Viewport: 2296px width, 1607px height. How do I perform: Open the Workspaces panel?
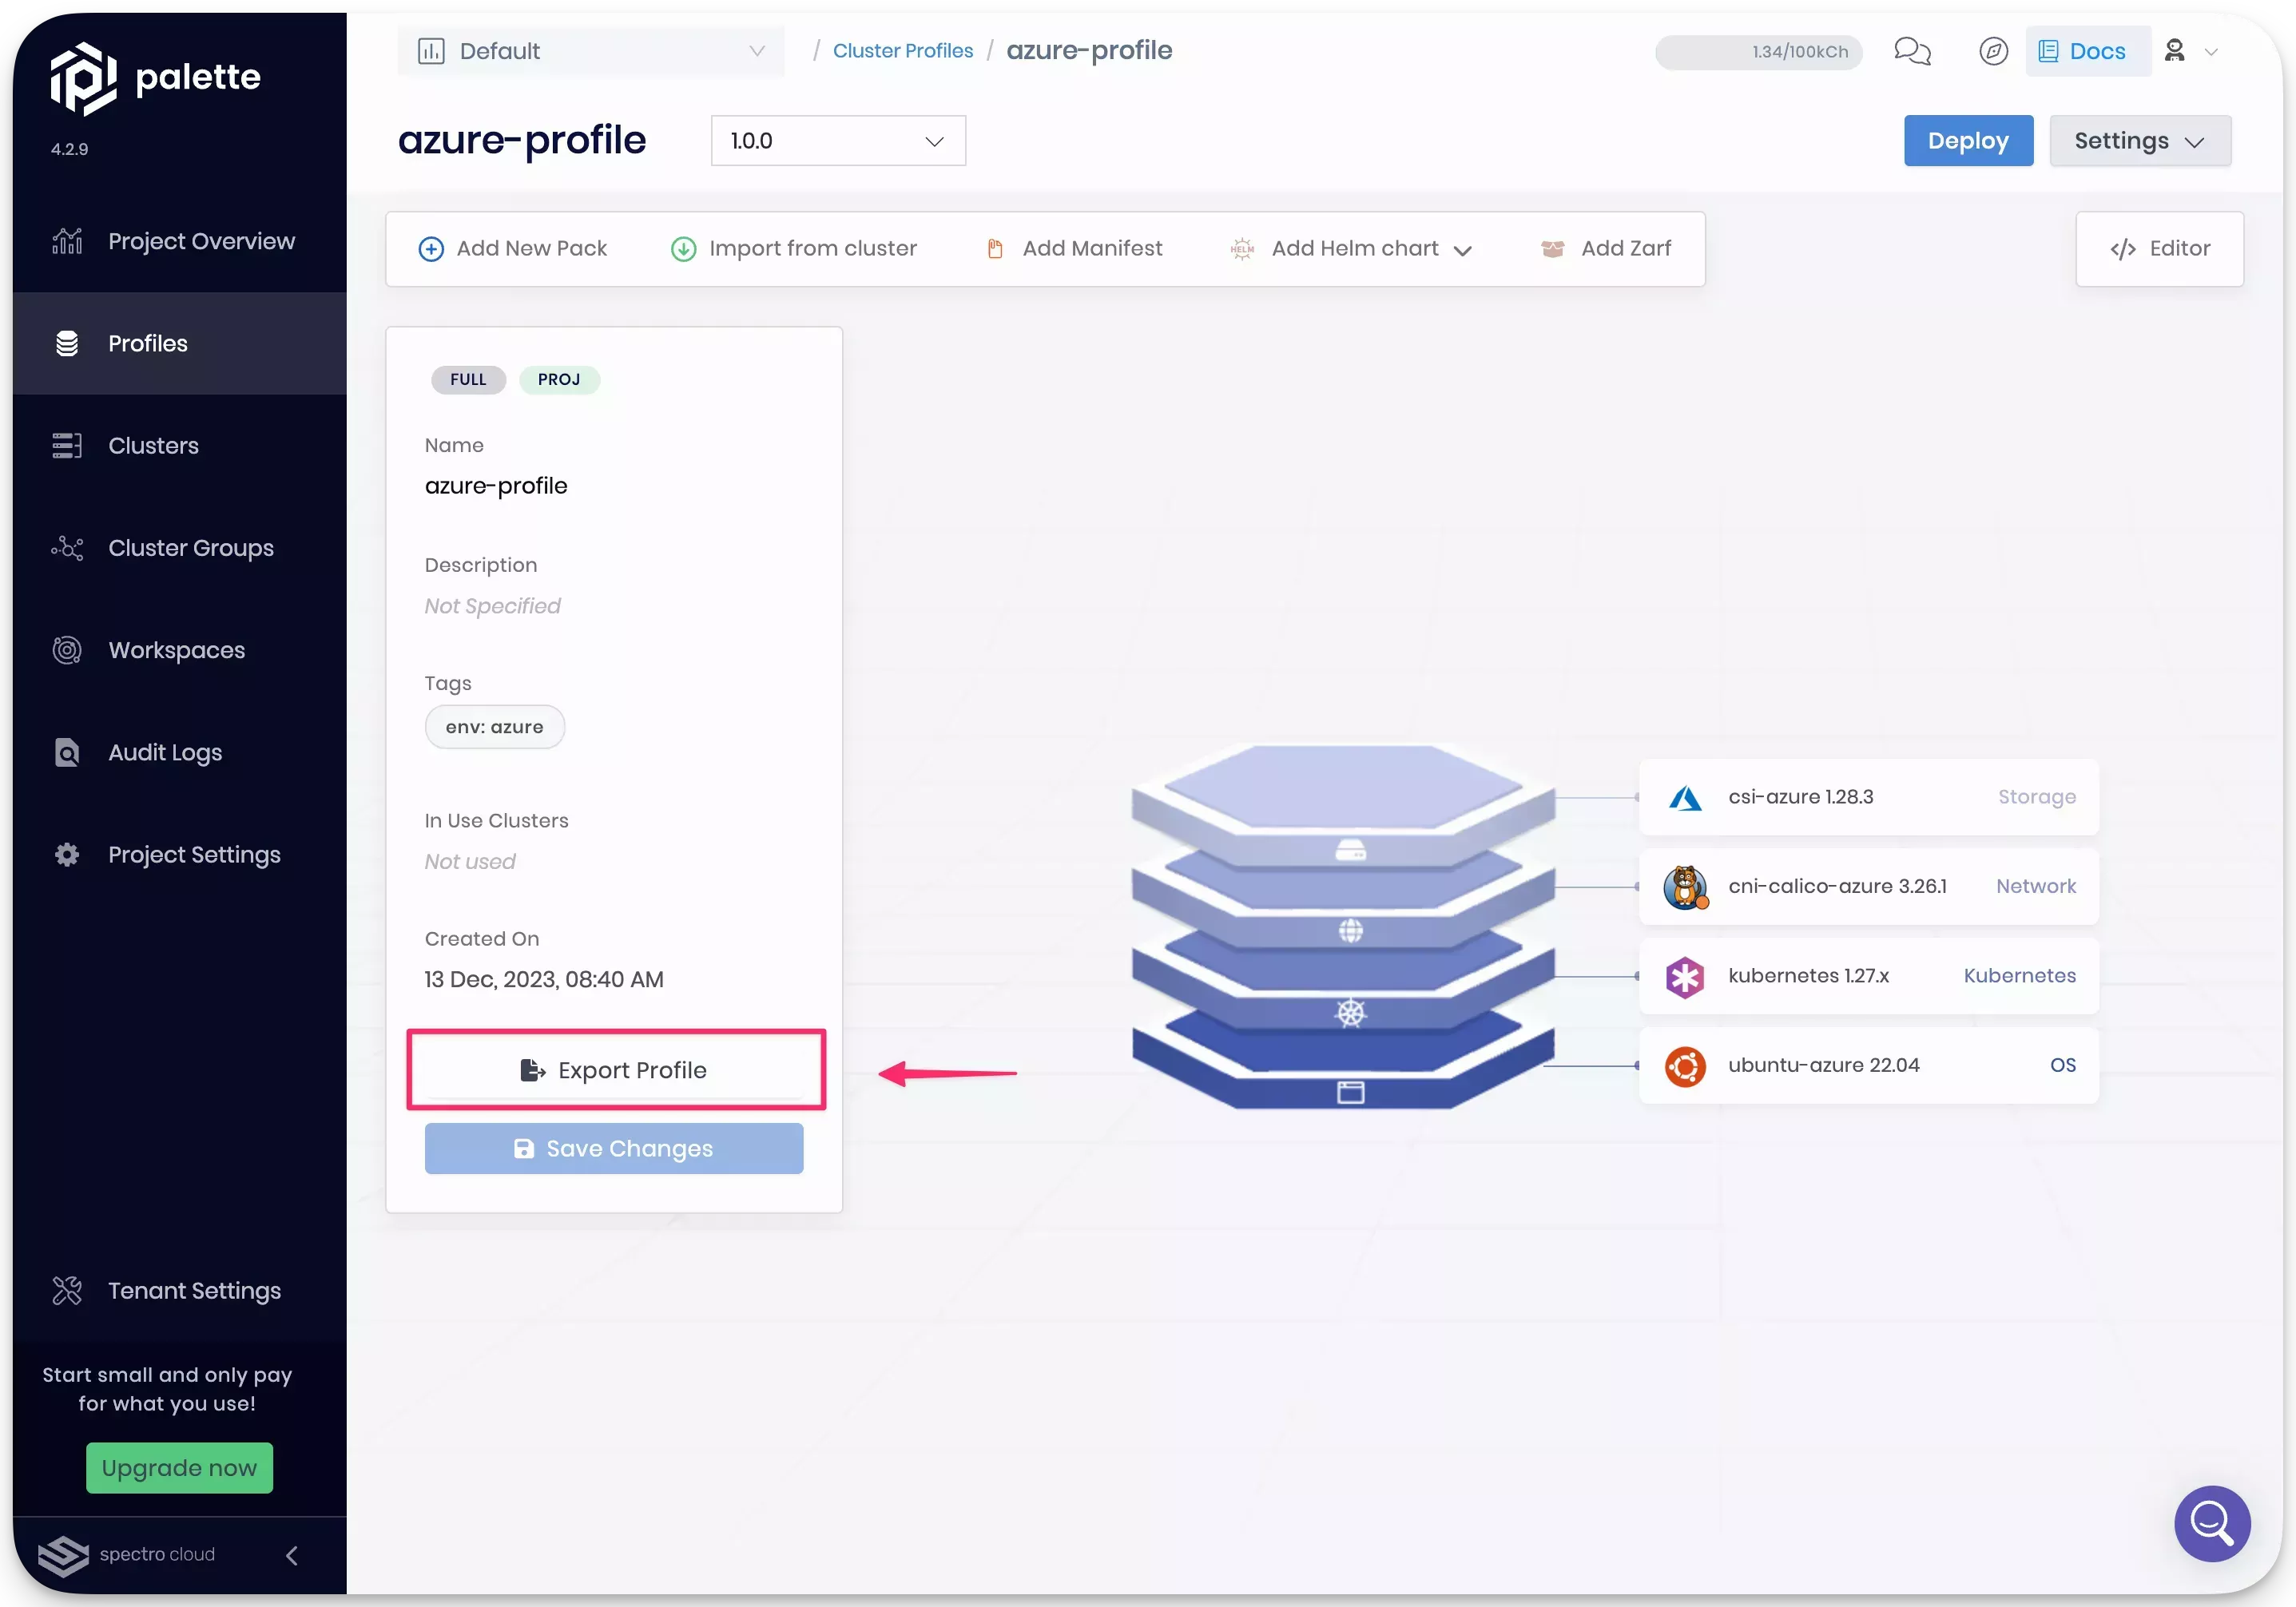[175, 650]
